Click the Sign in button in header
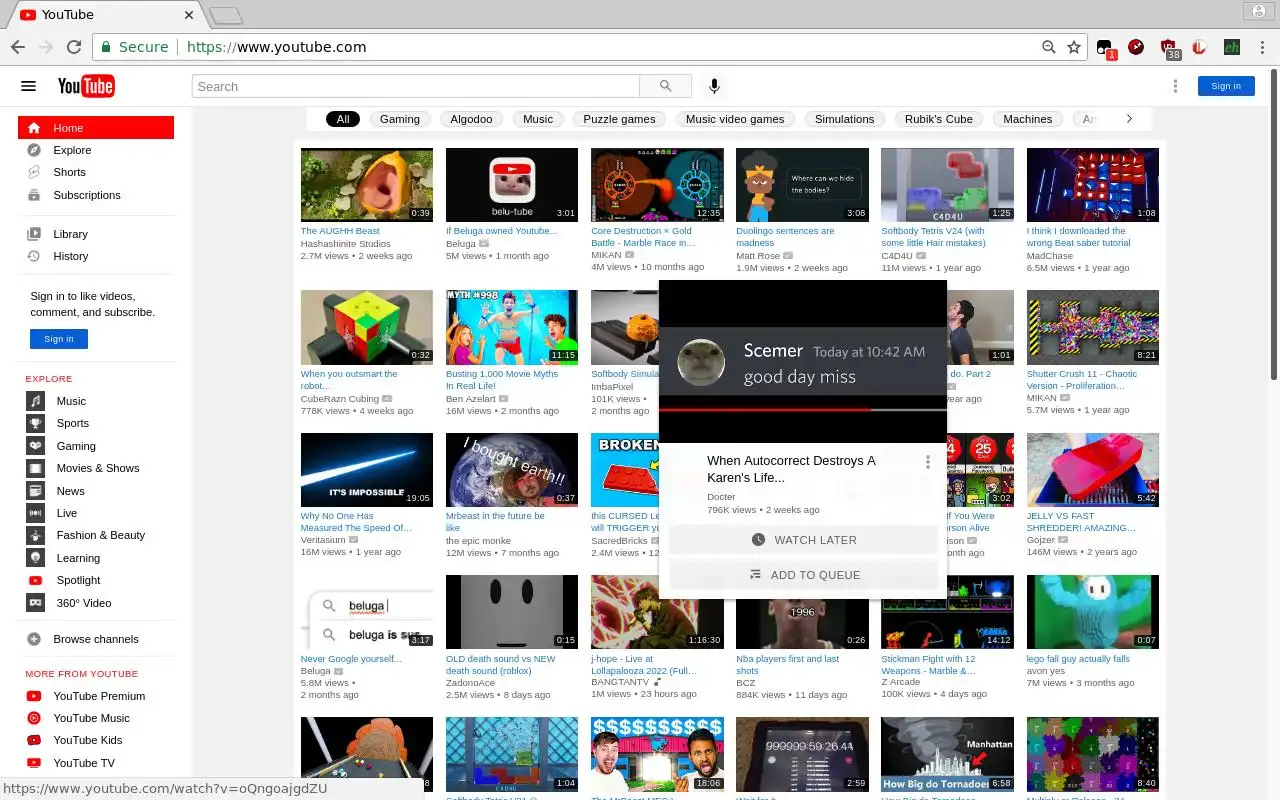 pyautogui.click(x=1226, y=86)
